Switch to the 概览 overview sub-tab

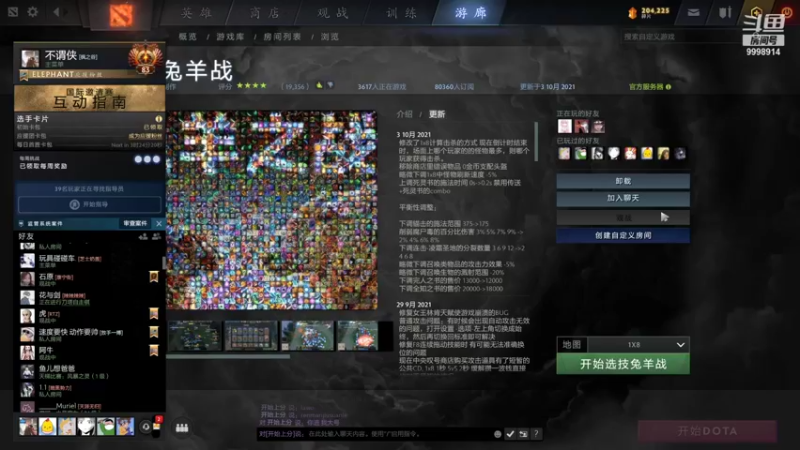click(x=188, y=37)
